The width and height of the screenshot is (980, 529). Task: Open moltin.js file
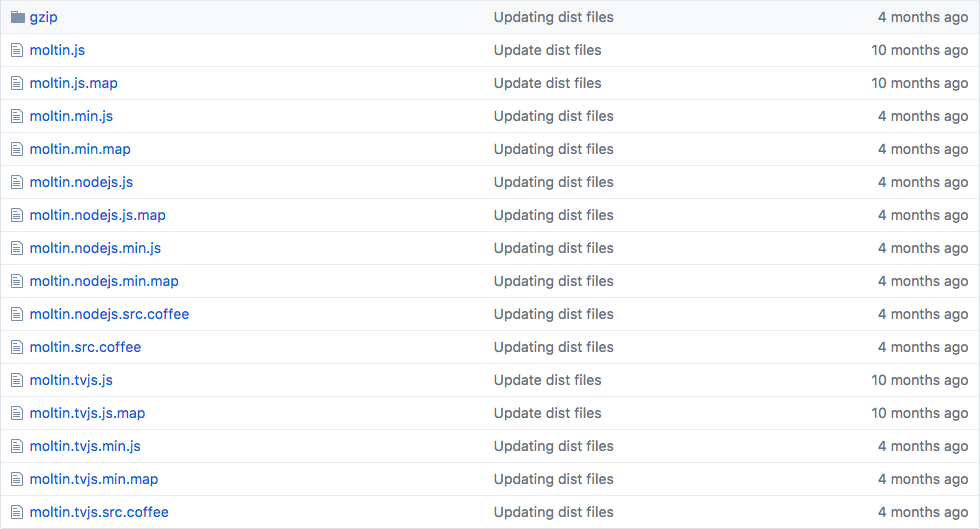(57, 50)
